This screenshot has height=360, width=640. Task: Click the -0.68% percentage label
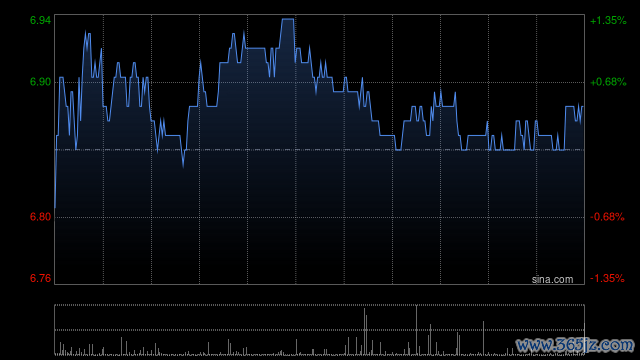click(607, 217)
